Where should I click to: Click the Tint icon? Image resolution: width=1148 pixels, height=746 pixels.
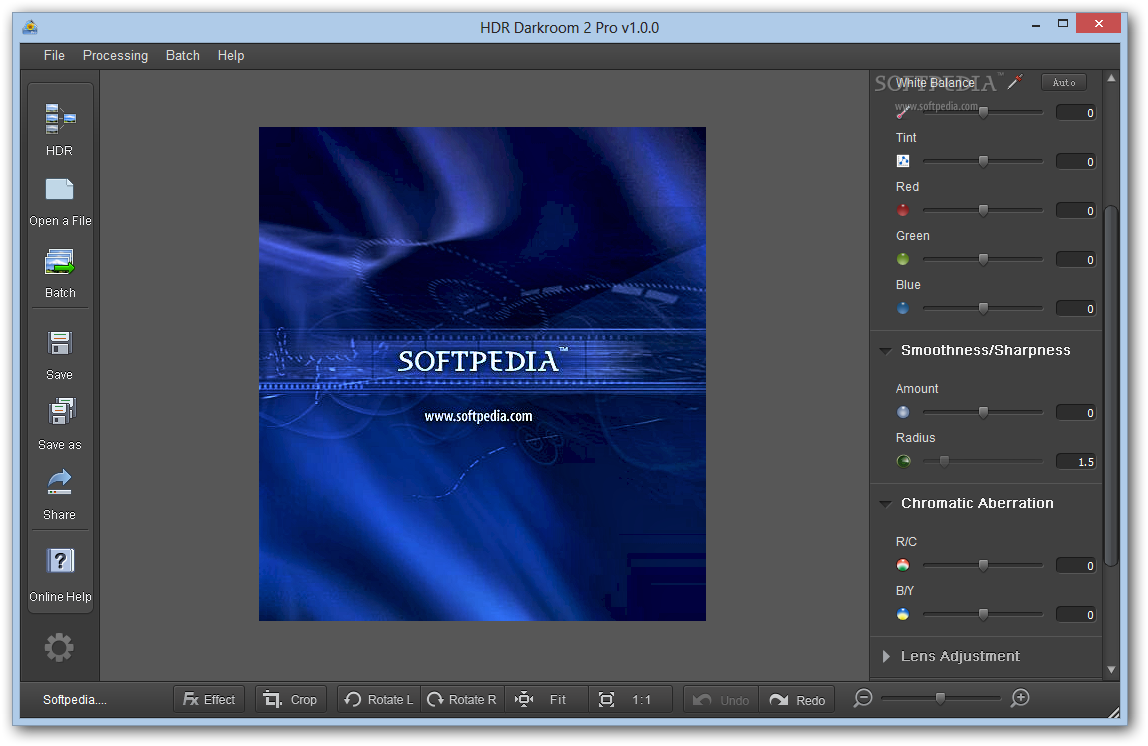coord(903,161)
